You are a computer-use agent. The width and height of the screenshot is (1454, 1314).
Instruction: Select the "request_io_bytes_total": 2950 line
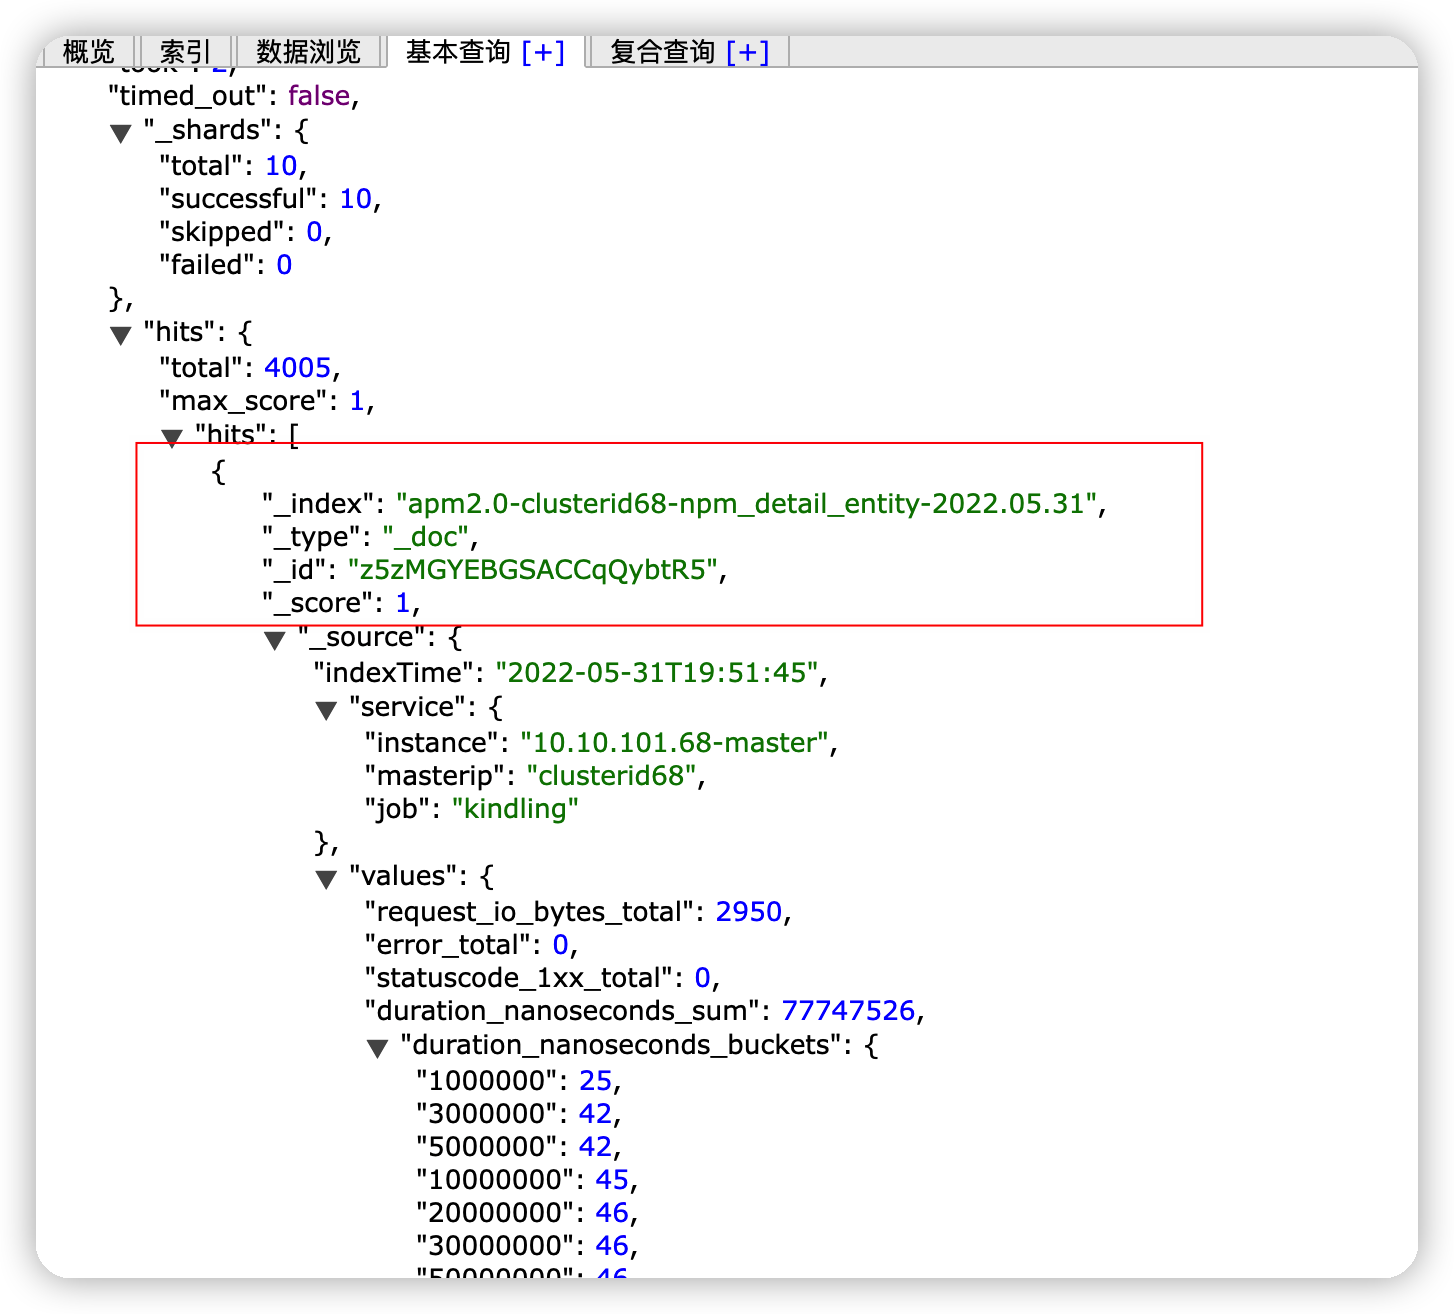point(578,912)
